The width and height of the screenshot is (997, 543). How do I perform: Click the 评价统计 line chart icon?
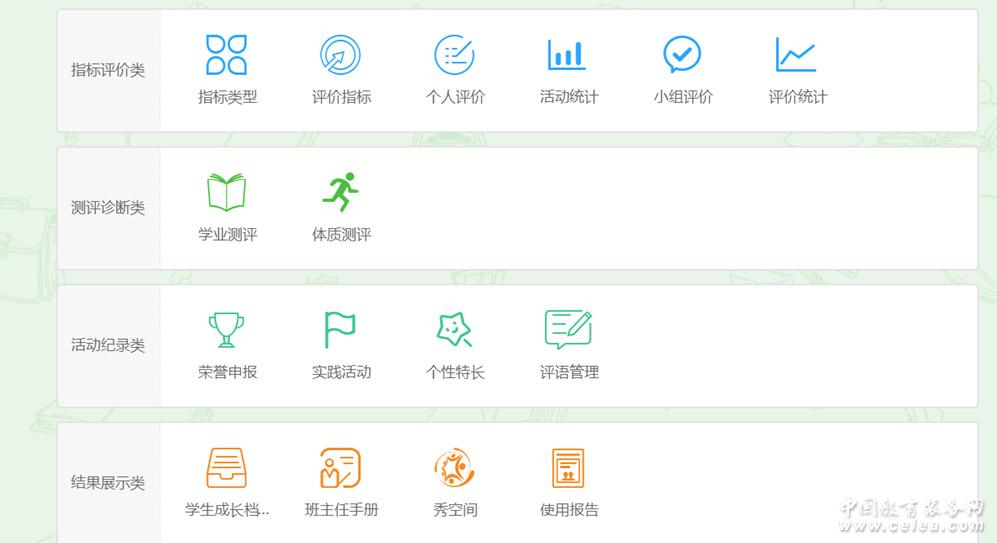pyautogui.click(x=796, y=55)
